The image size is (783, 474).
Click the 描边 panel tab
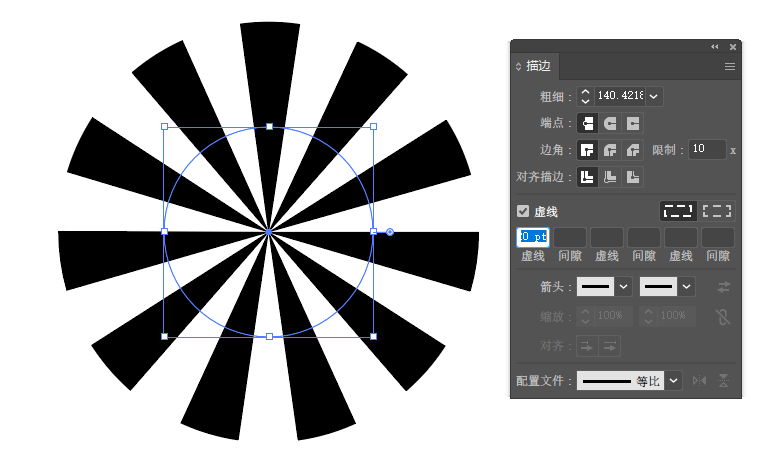click(538, 66)
